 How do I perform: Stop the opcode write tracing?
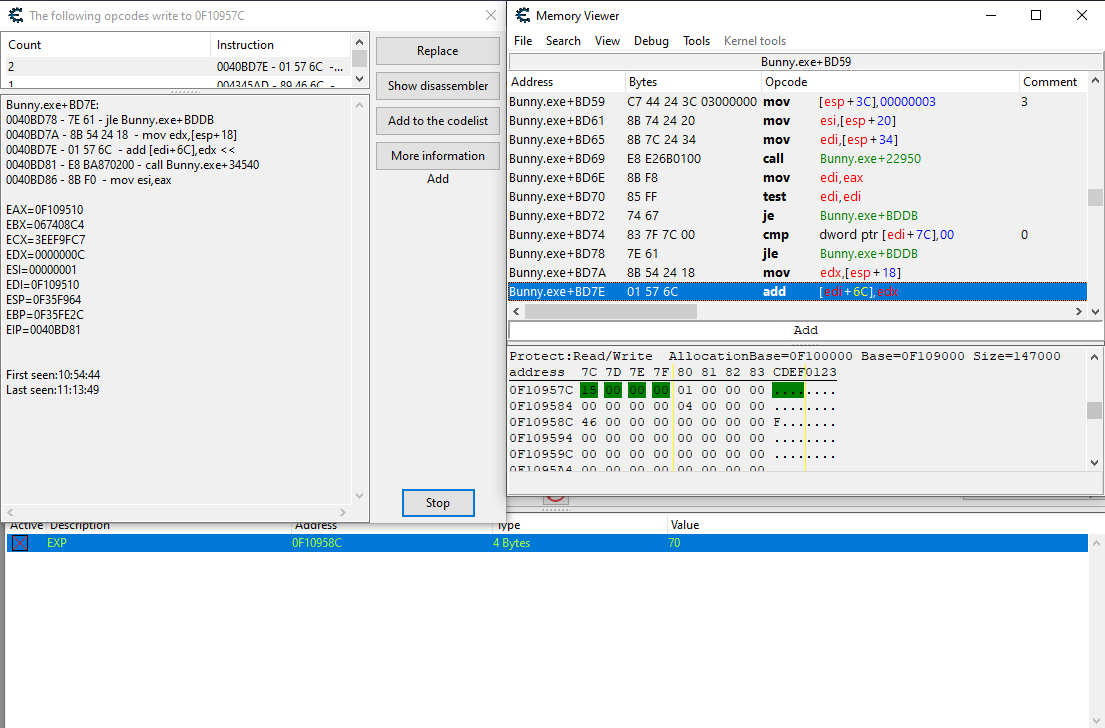coord(437,503)
